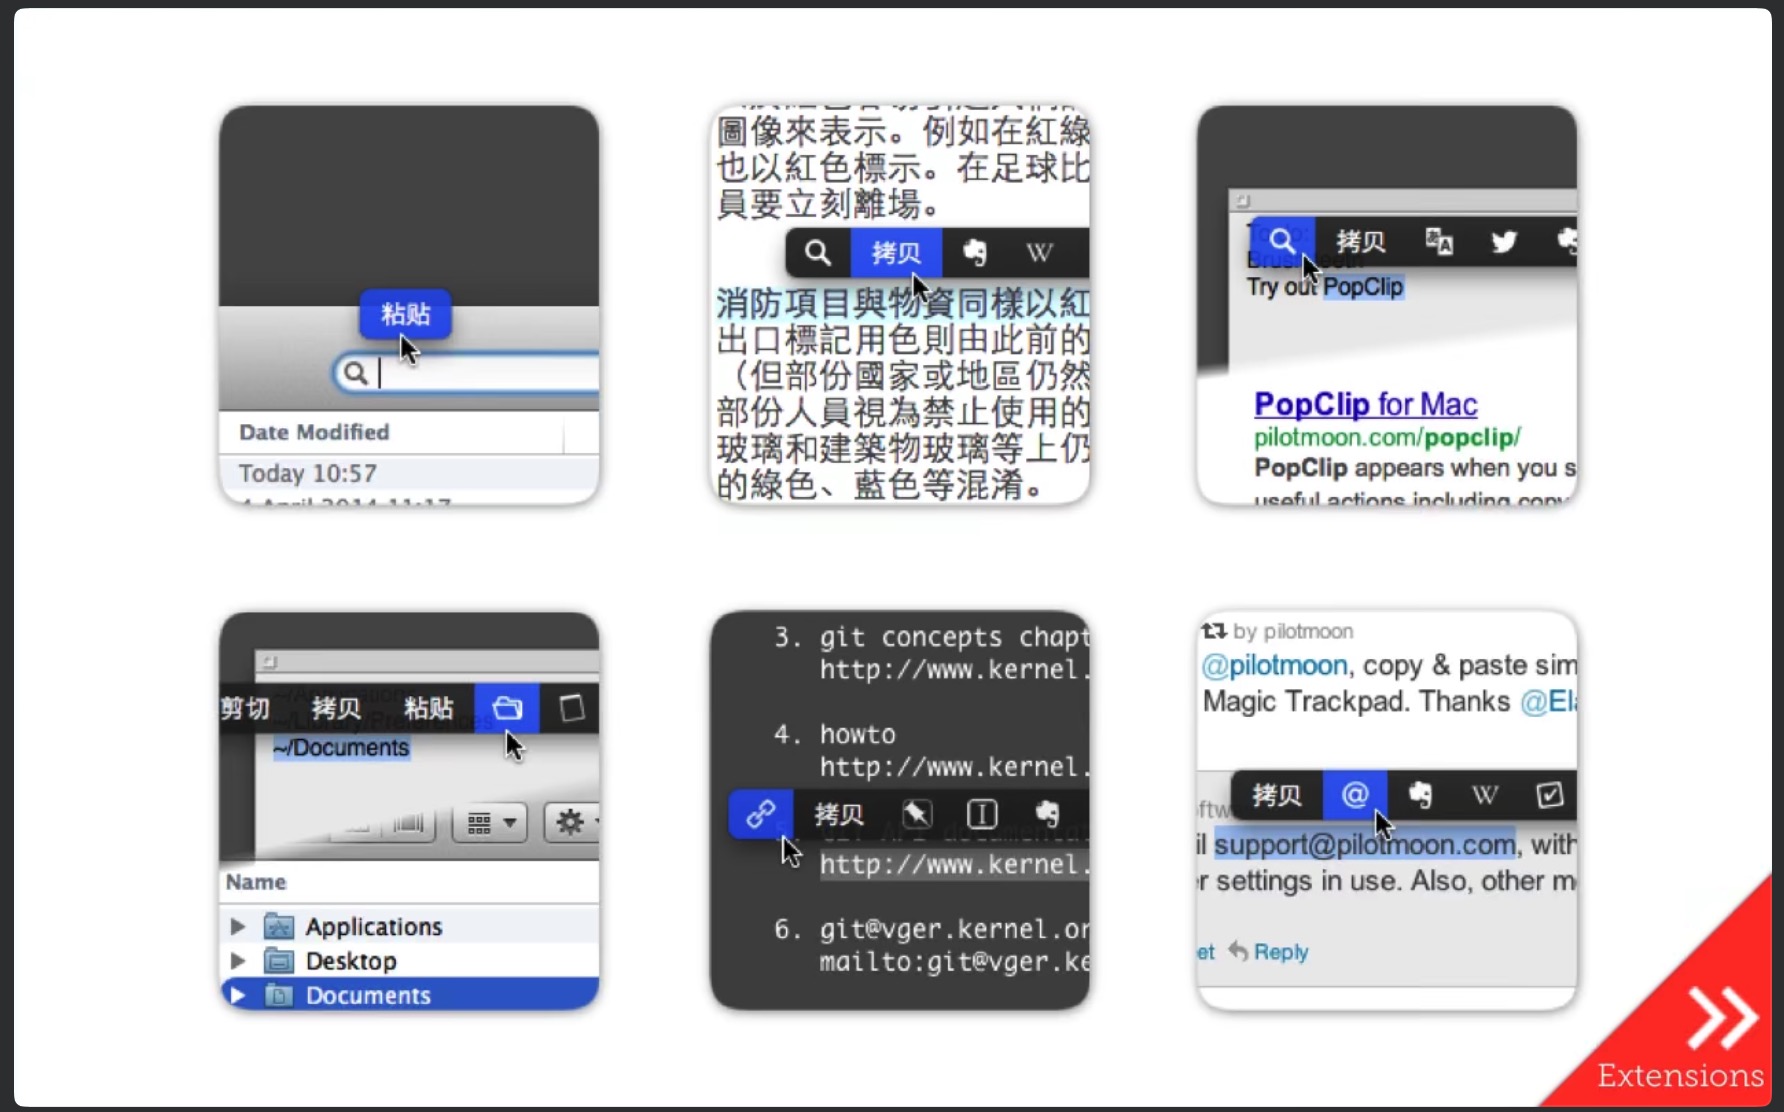Image resolution: width=1784 pixels, height=1112 pixels.
Task: Click Wikipedia W icon above Chinese text
Action: point(1039,253)
